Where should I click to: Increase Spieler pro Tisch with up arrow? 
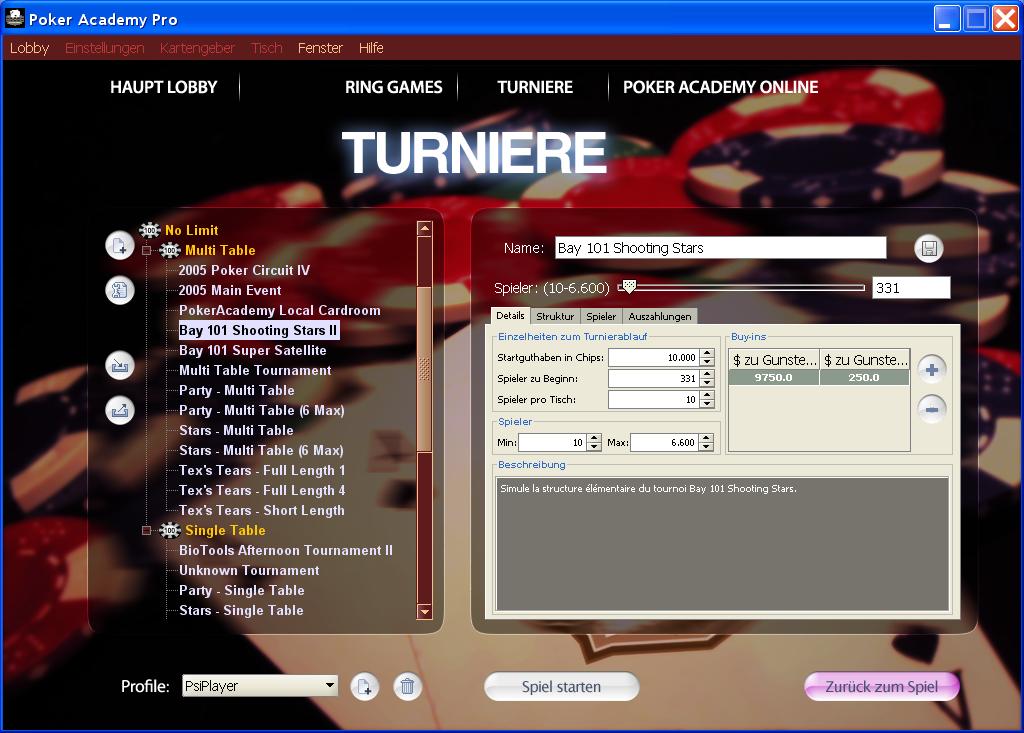[x=707, y=395]
